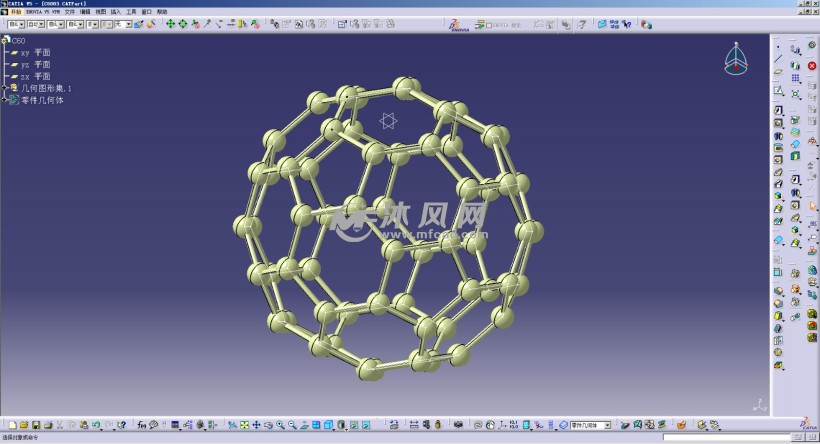Open the fourth graphic properties dropdown
The width and height of the screenshot is (820, 444).
coord(76,24)
